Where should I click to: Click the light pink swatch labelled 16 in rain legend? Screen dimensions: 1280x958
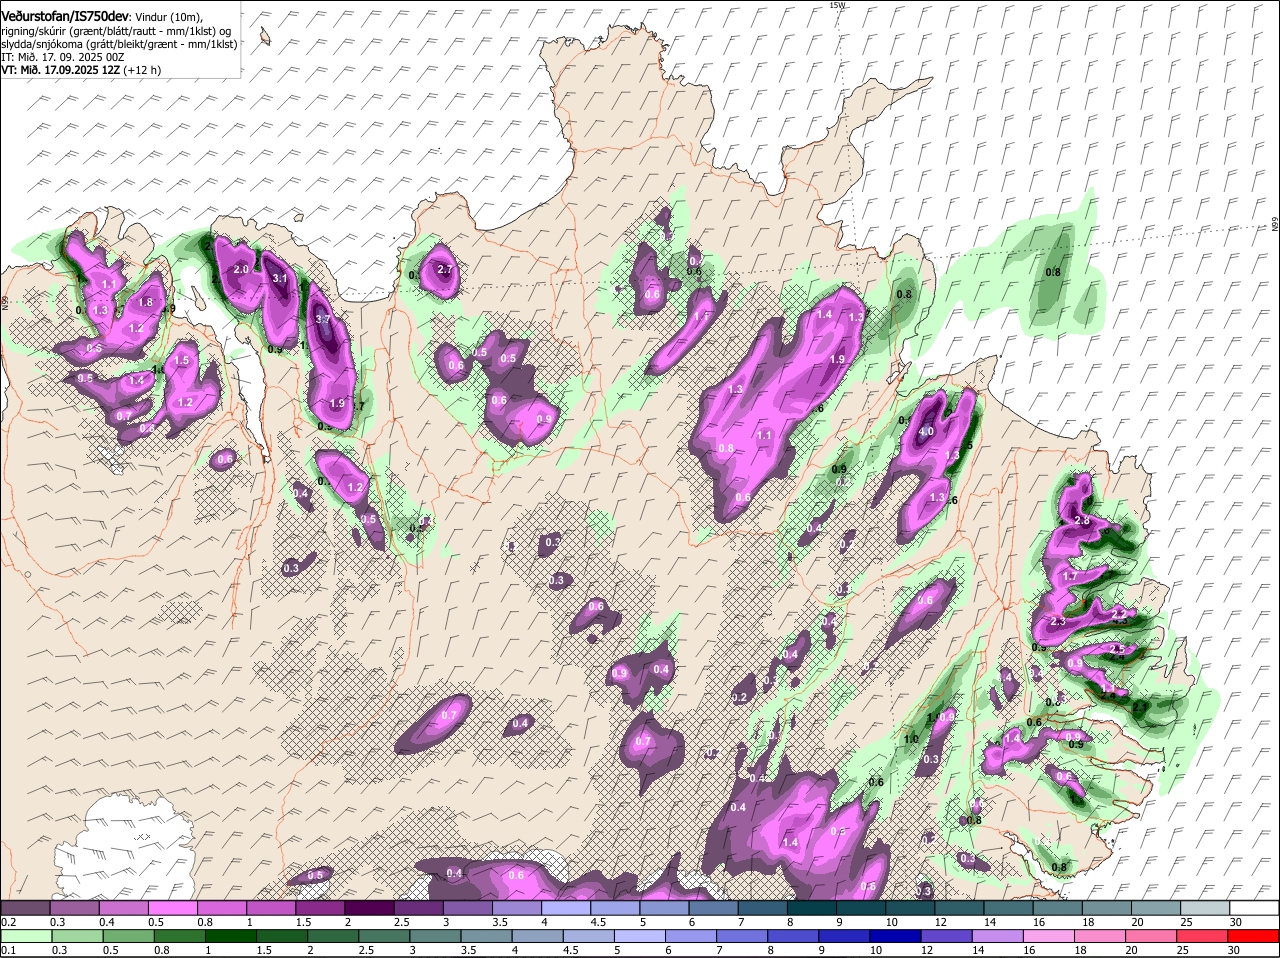1050,936
